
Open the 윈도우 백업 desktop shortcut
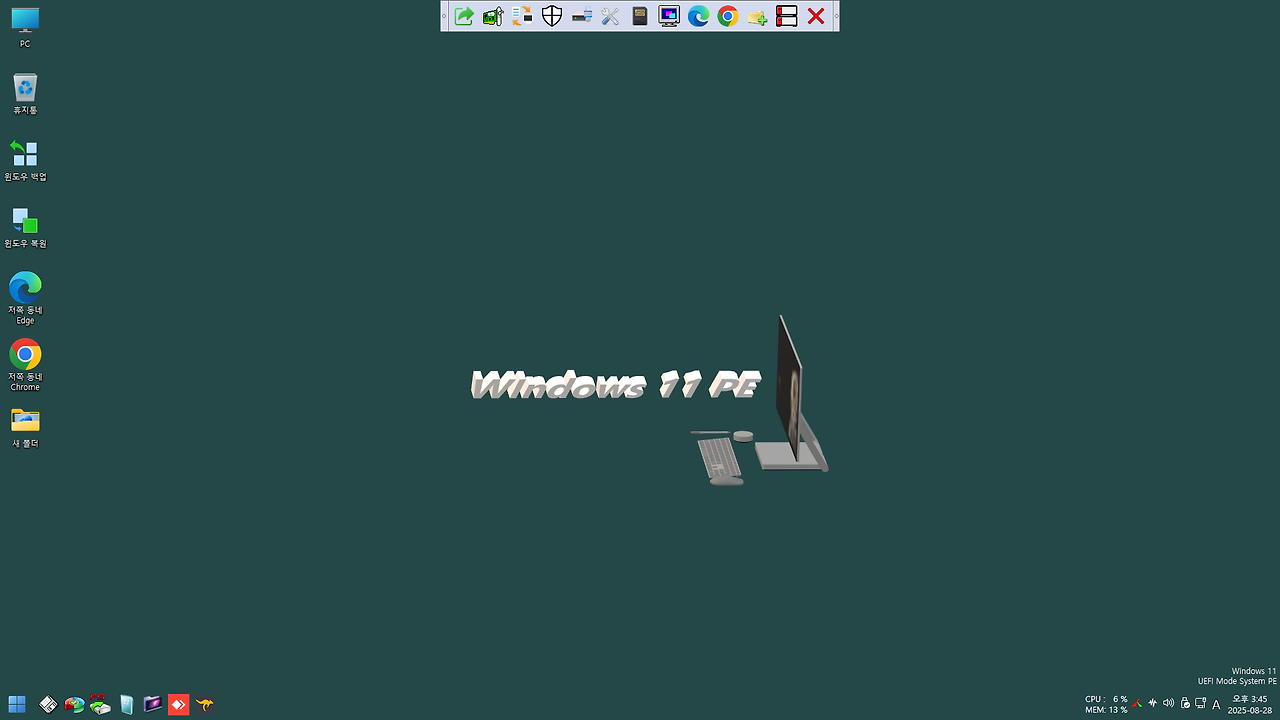coord(25,161)
